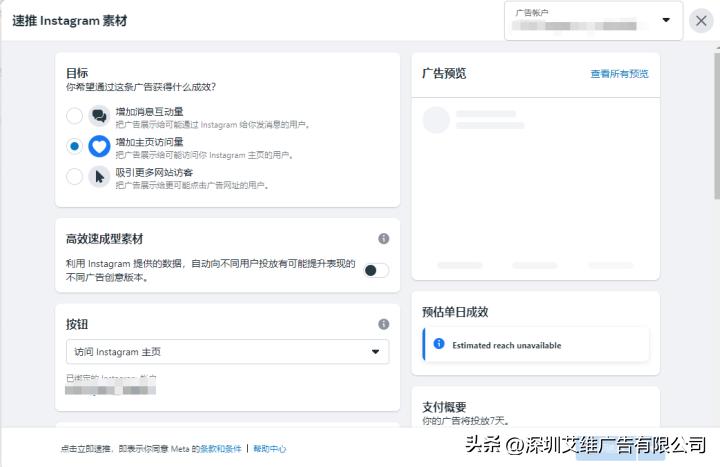Image resolution: width=720 pixels, height=467 pixels.
Task: Click the 增加主页访问量 option label
Action: click(149, 142)
